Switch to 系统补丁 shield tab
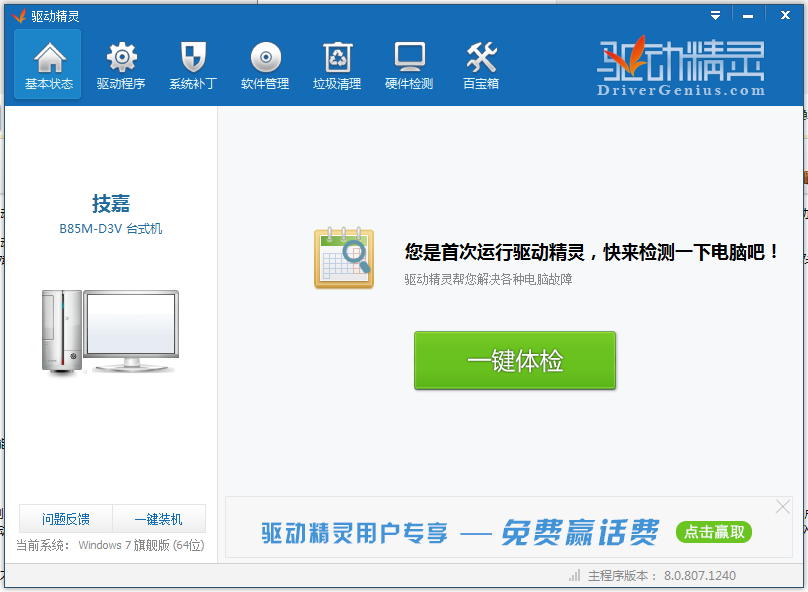Image resolution: width=808 pixels, height=592 pixels. [193, 64]
